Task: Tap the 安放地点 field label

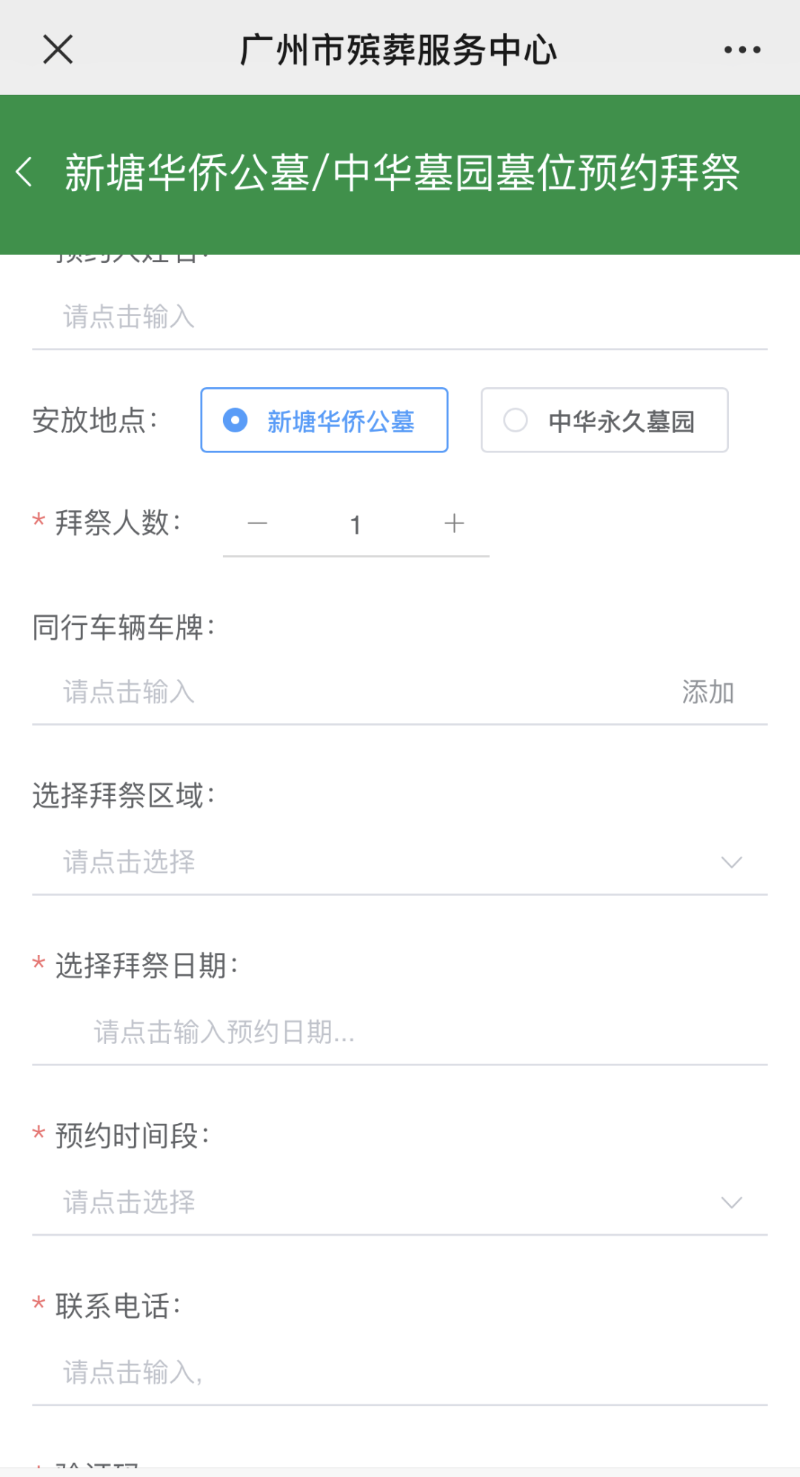Action: pos(95,421)
